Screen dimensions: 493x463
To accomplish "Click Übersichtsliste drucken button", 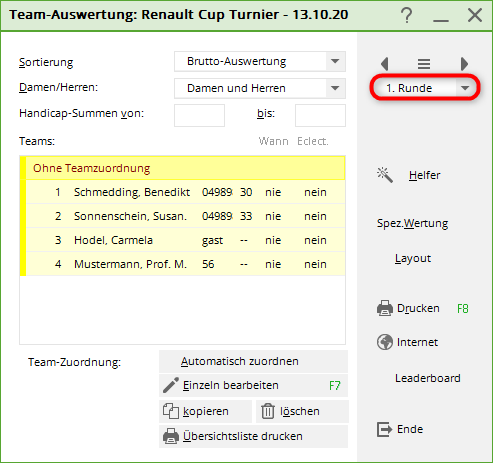I will [253, 436].
